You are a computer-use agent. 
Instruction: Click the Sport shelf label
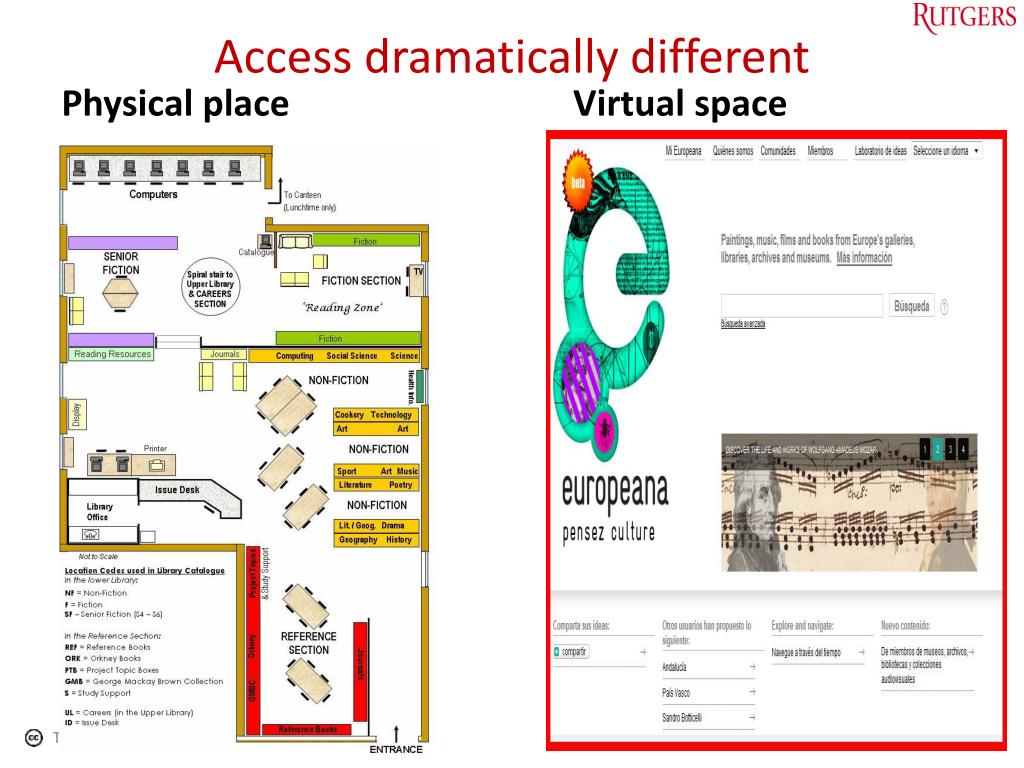[x=346, y=471]
